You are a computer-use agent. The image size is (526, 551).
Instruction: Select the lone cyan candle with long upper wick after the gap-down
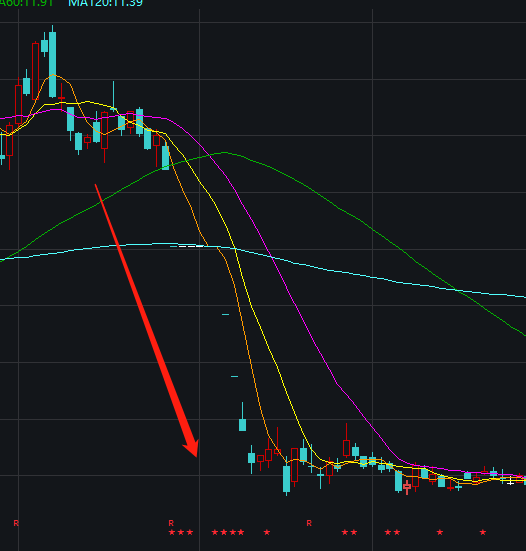242,417
